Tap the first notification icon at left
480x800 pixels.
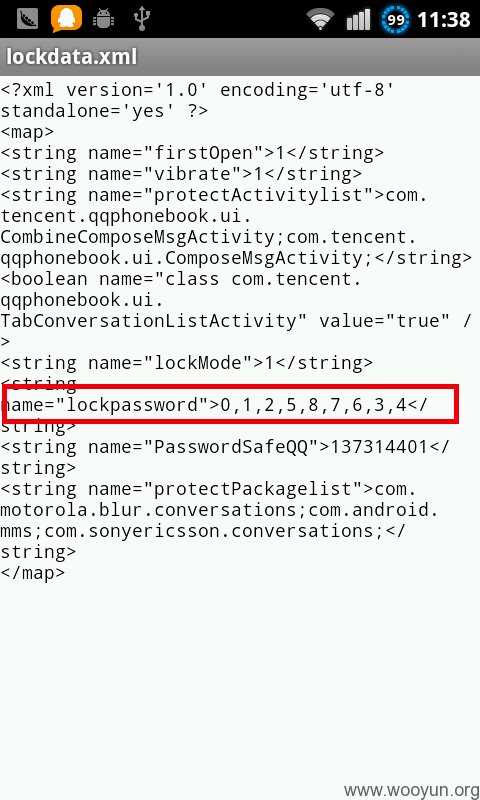coord(28,19)
